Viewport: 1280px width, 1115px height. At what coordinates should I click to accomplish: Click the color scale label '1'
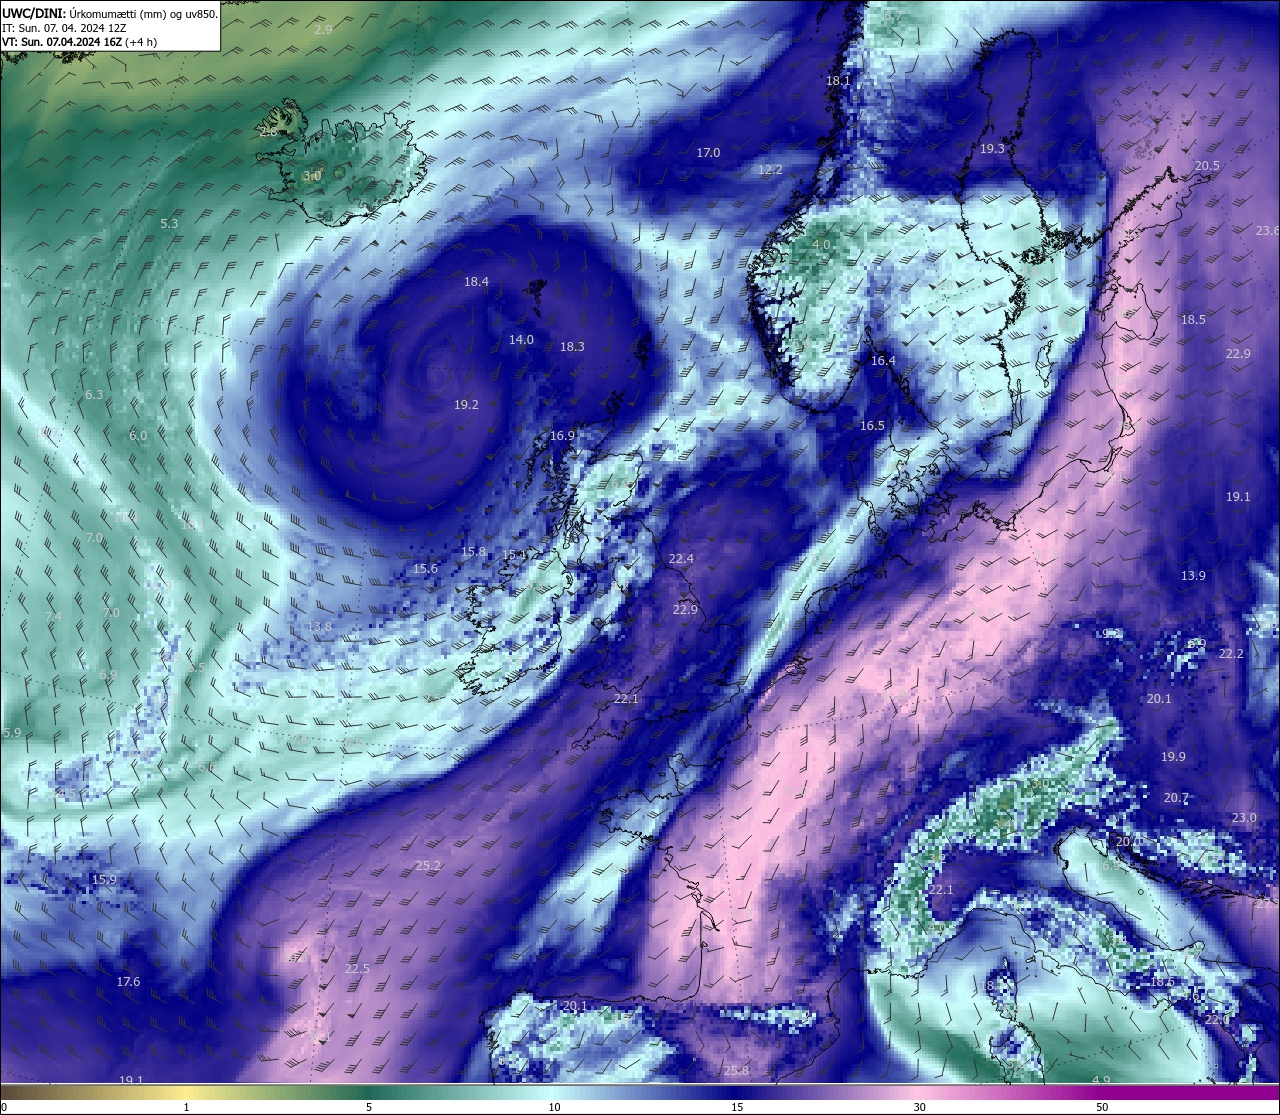click(x=186, y=1107)
